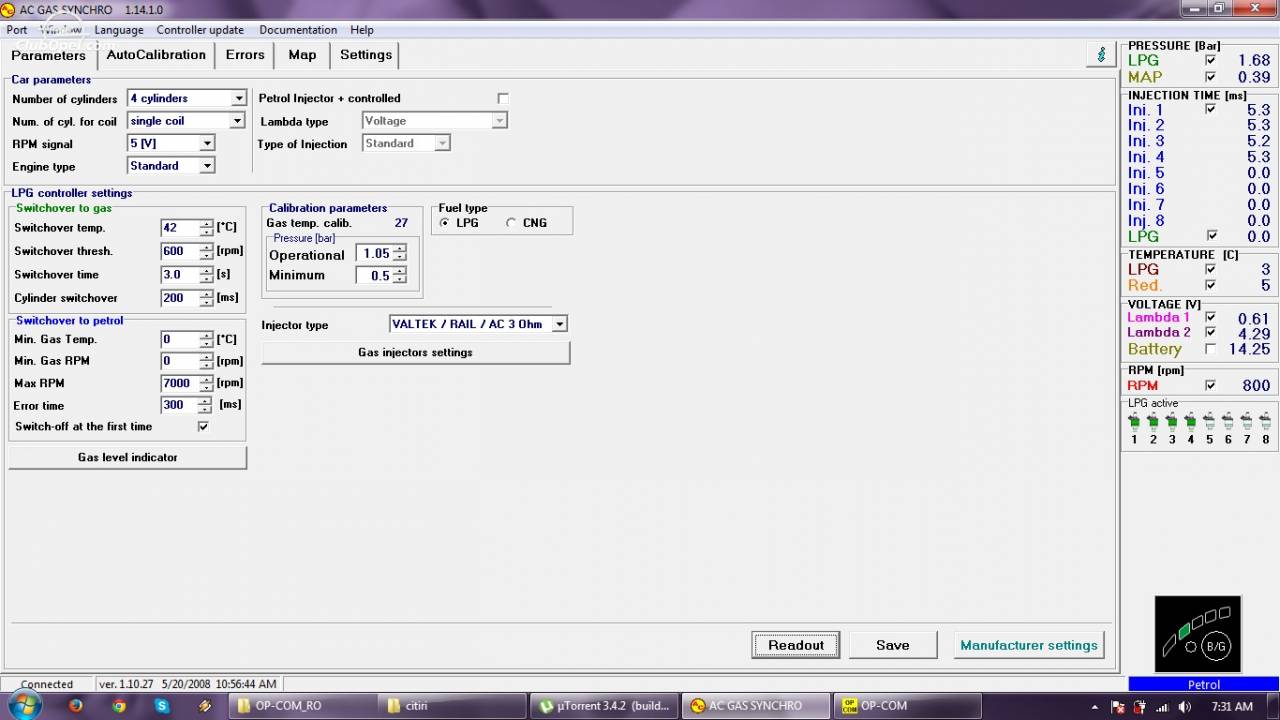1280x720 pixels.
Task: Click the LPG active injector 8 icon
Action: point(1265,421)
